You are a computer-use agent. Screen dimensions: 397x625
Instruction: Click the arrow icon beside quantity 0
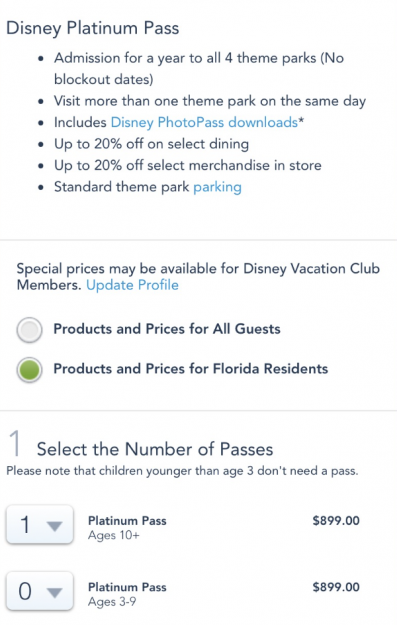pyautogui.click(x=54, y=593)
